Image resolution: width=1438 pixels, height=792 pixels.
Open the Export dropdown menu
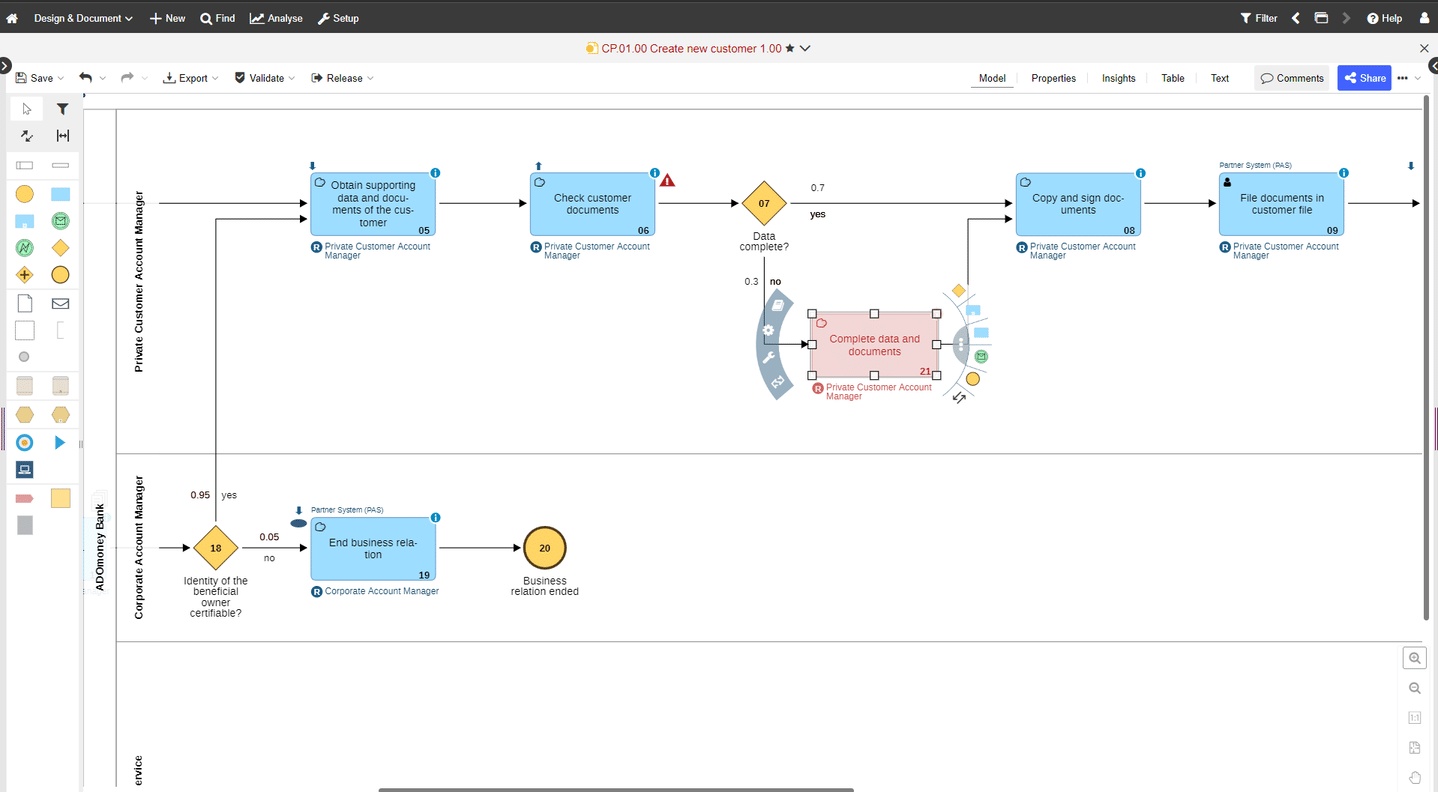(191, 78)
